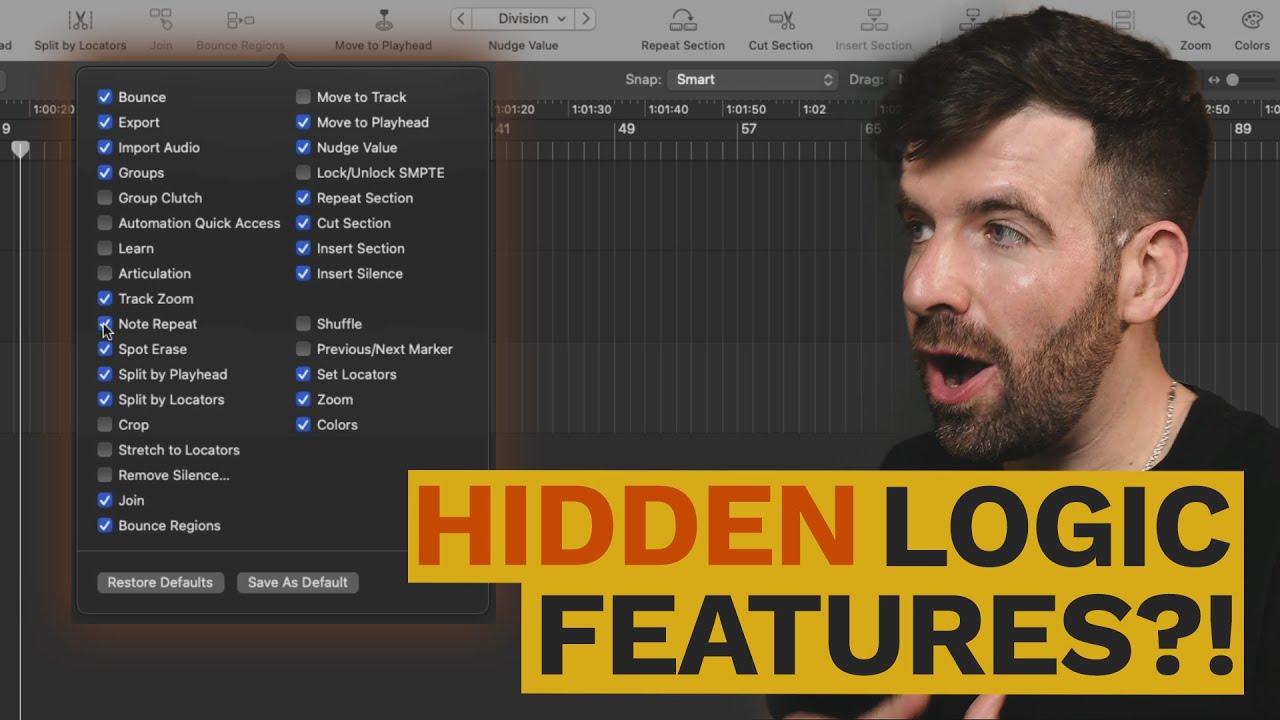
Task: Enable the Stretch to Locators checkbox
Action: [x=105, y=450]
